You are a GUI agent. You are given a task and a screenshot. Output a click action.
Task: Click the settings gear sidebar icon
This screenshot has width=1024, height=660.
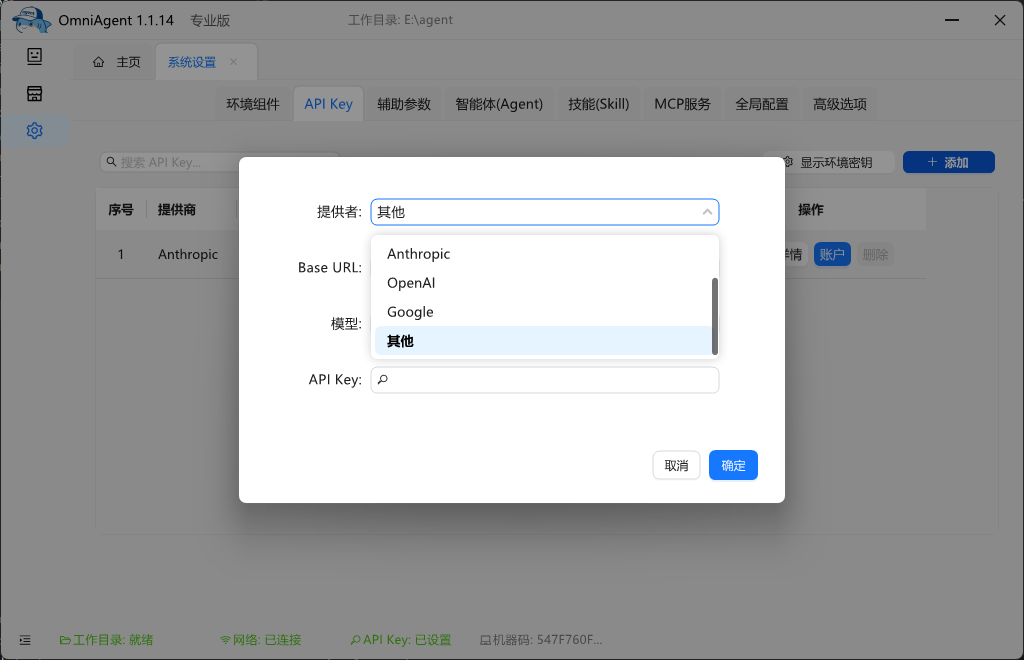35,131
